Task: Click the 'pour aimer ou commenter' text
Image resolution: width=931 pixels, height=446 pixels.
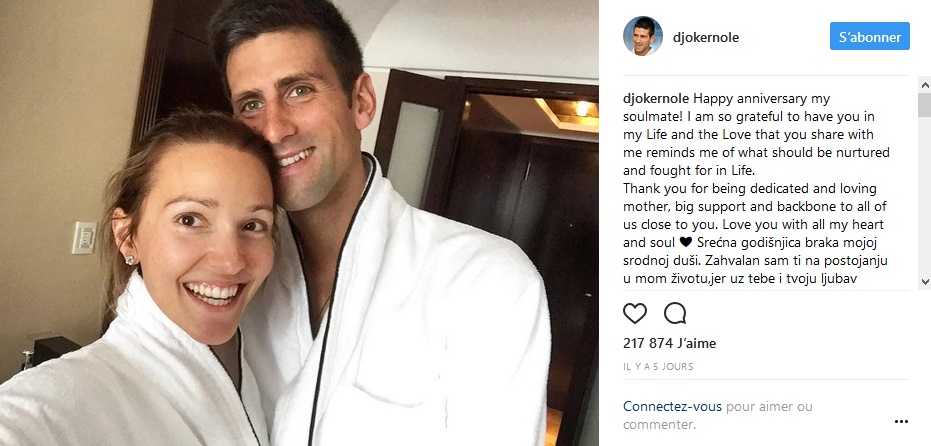Action: click(718, 416)
